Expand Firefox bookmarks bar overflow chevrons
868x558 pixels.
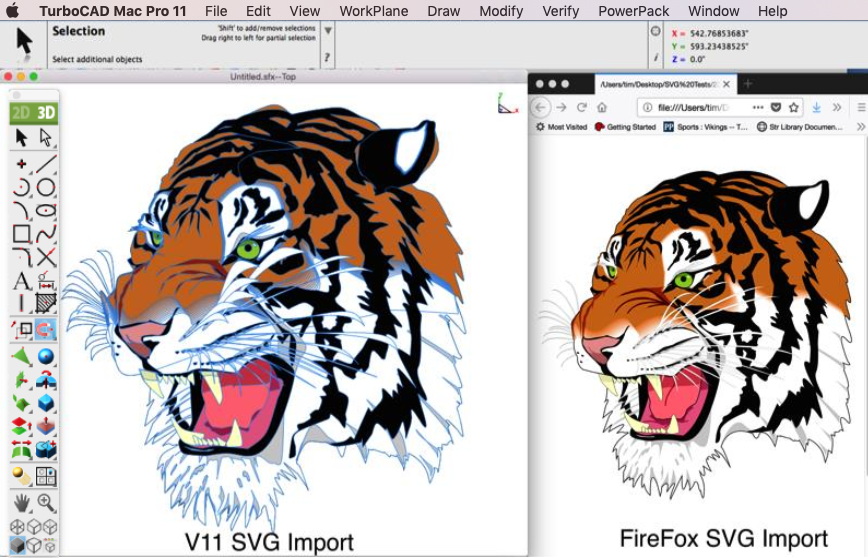[861, 127]
